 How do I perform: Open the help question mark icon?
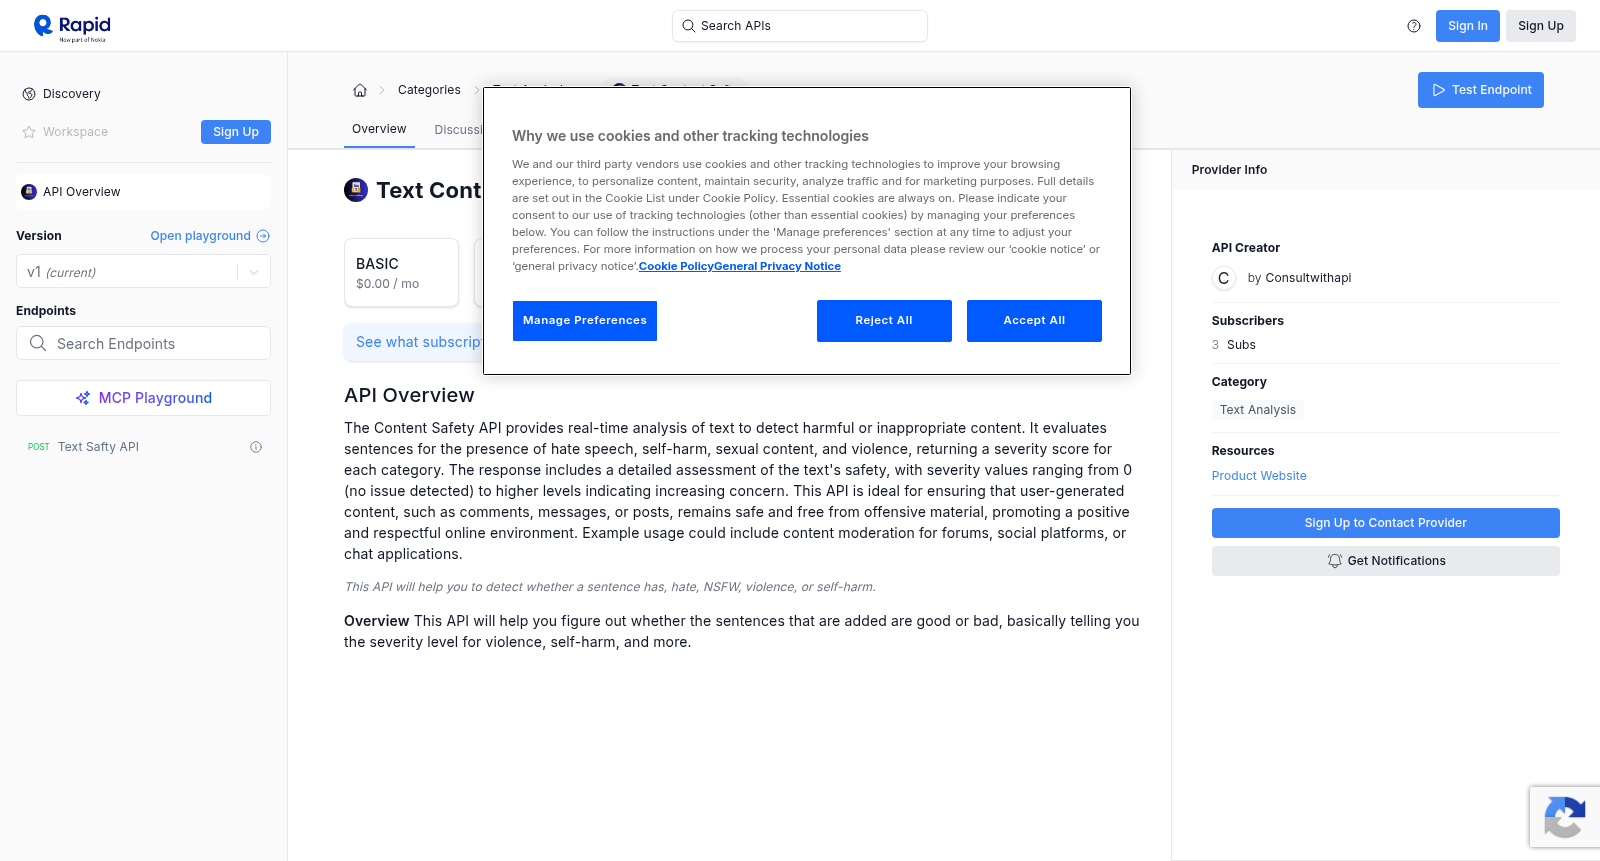pos(1414,26)
